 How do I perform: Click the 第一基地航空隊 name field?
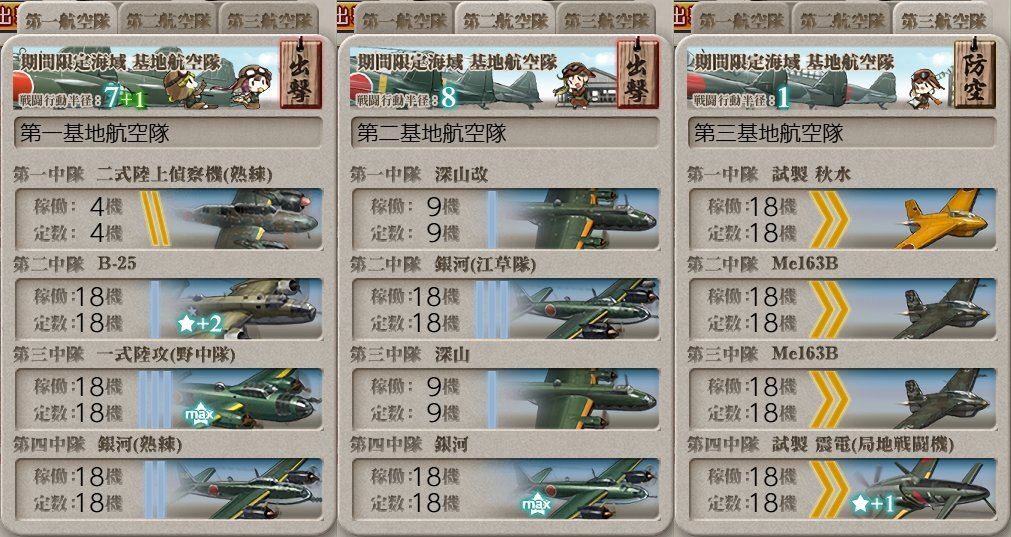(168, 133)
